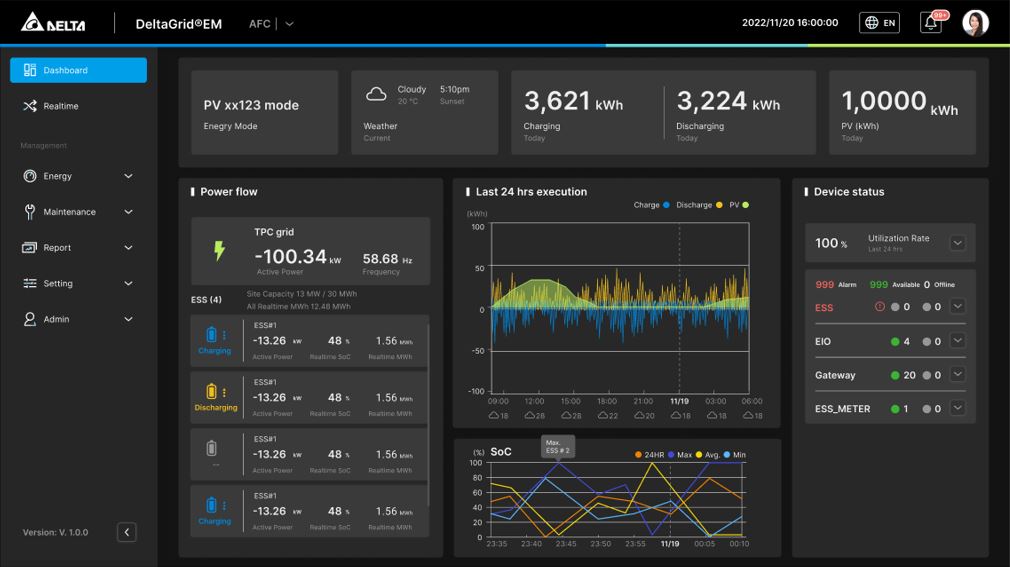The image size is (1010, 567).
Task: Click the ESS red alarm warning icon
Action: click(x=880, y=307)
